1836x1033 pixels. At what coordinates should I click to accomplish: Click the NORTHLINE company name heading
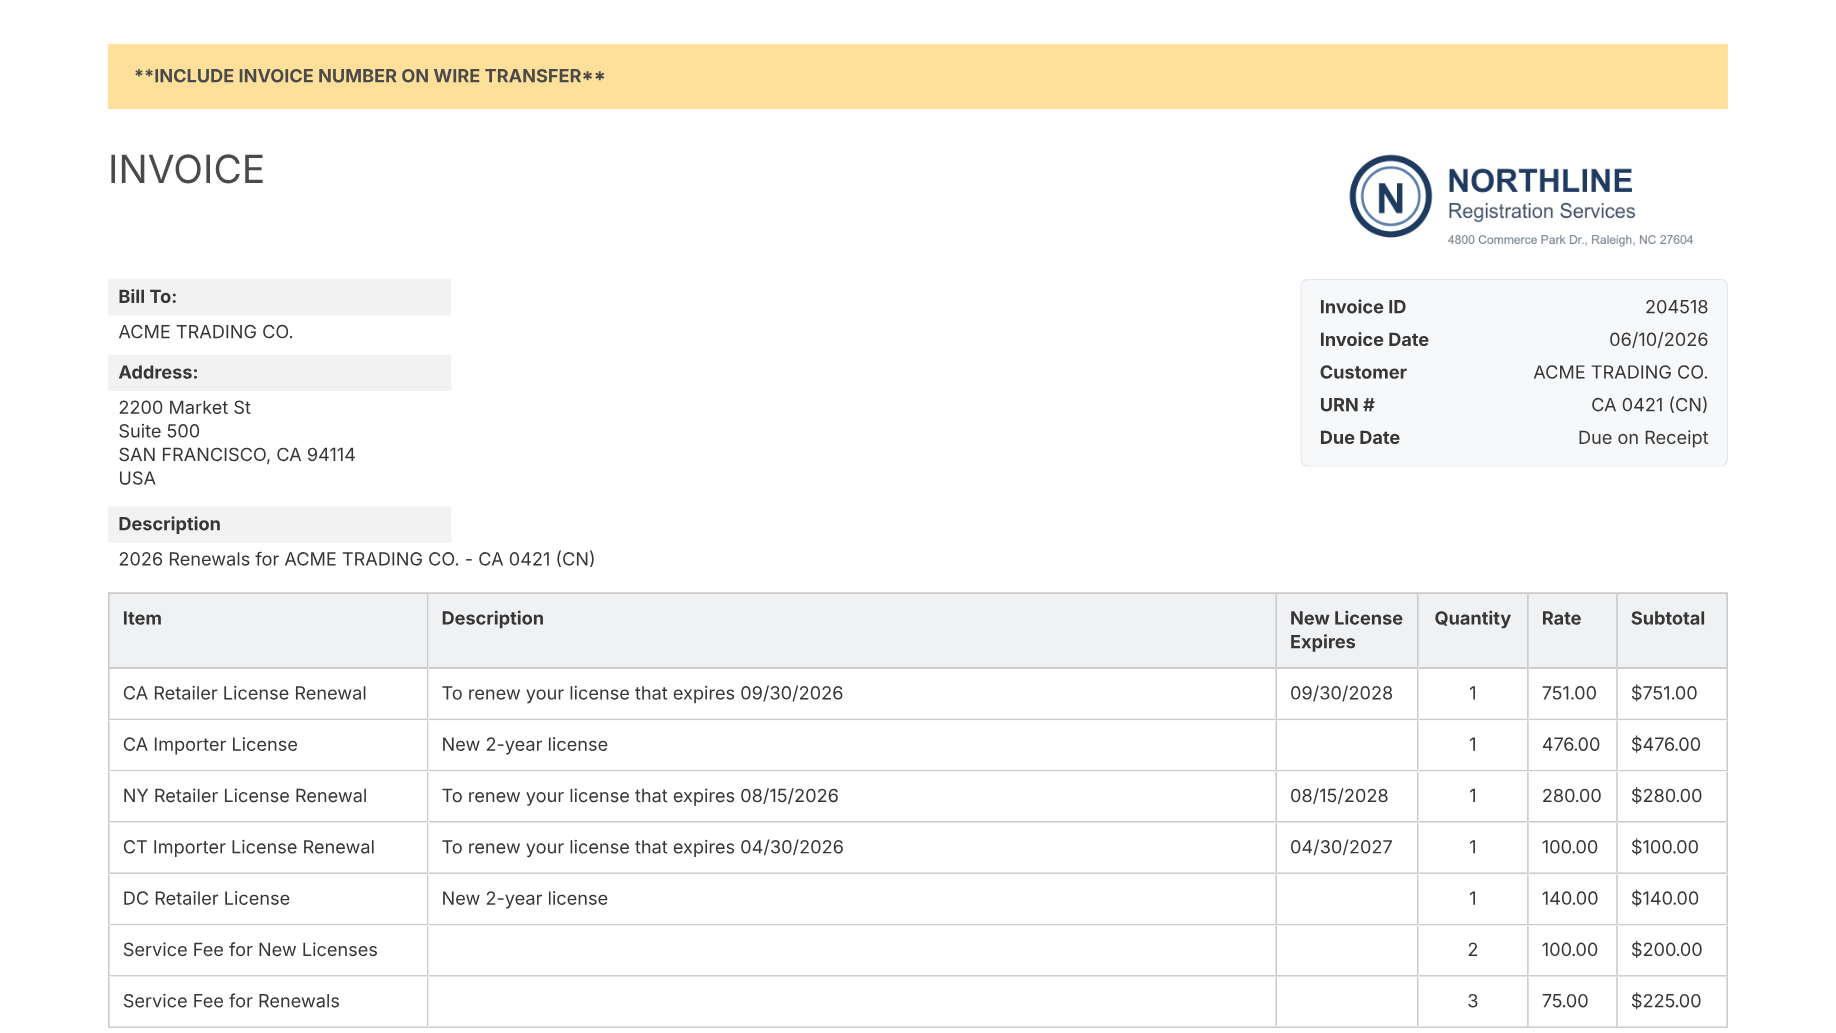[1540, 181]
